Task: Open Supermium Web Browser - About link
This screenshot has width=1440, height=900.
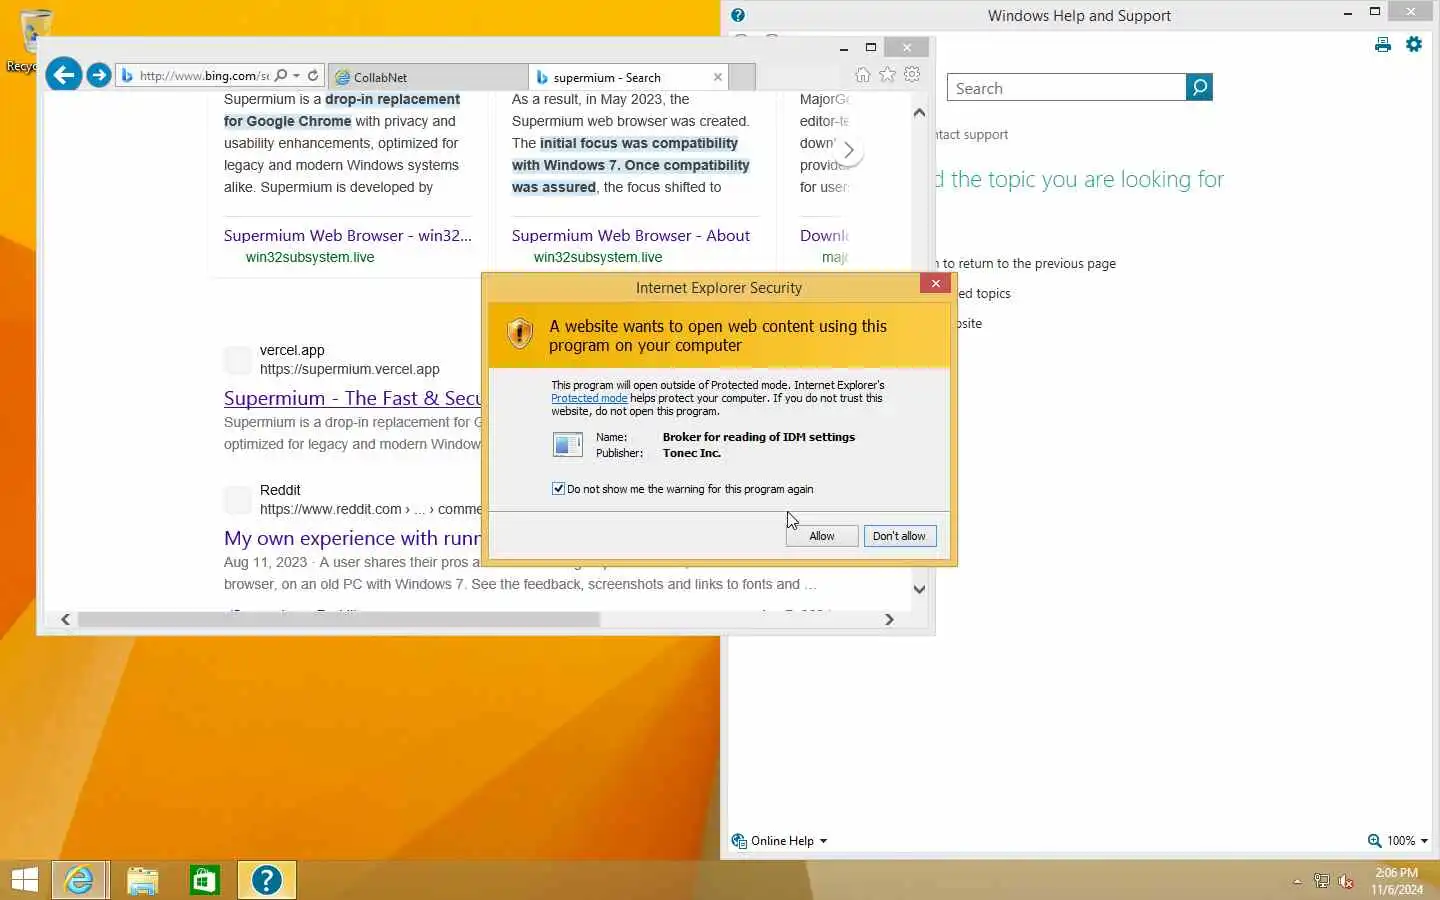Action: point(631,236)
